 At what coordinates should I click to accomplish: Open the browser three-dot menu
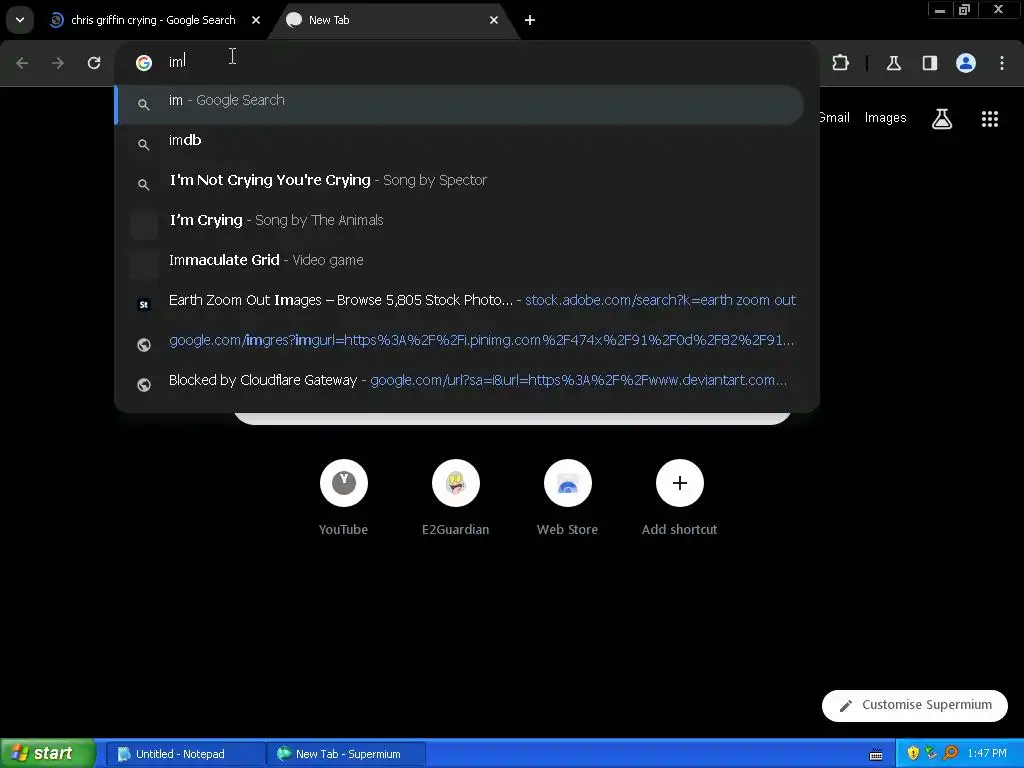click(1002, 63)
